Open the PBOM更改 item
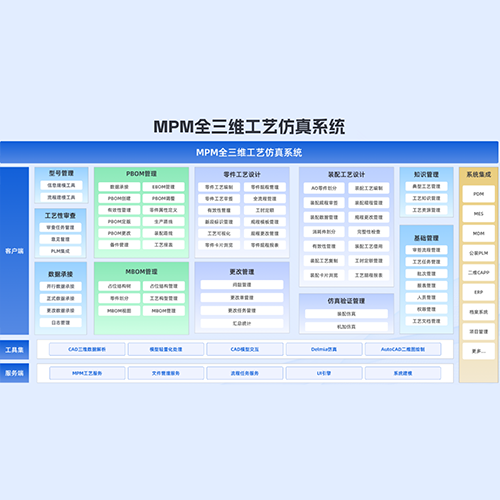This screenshot has width=500, height=500. 119,233
